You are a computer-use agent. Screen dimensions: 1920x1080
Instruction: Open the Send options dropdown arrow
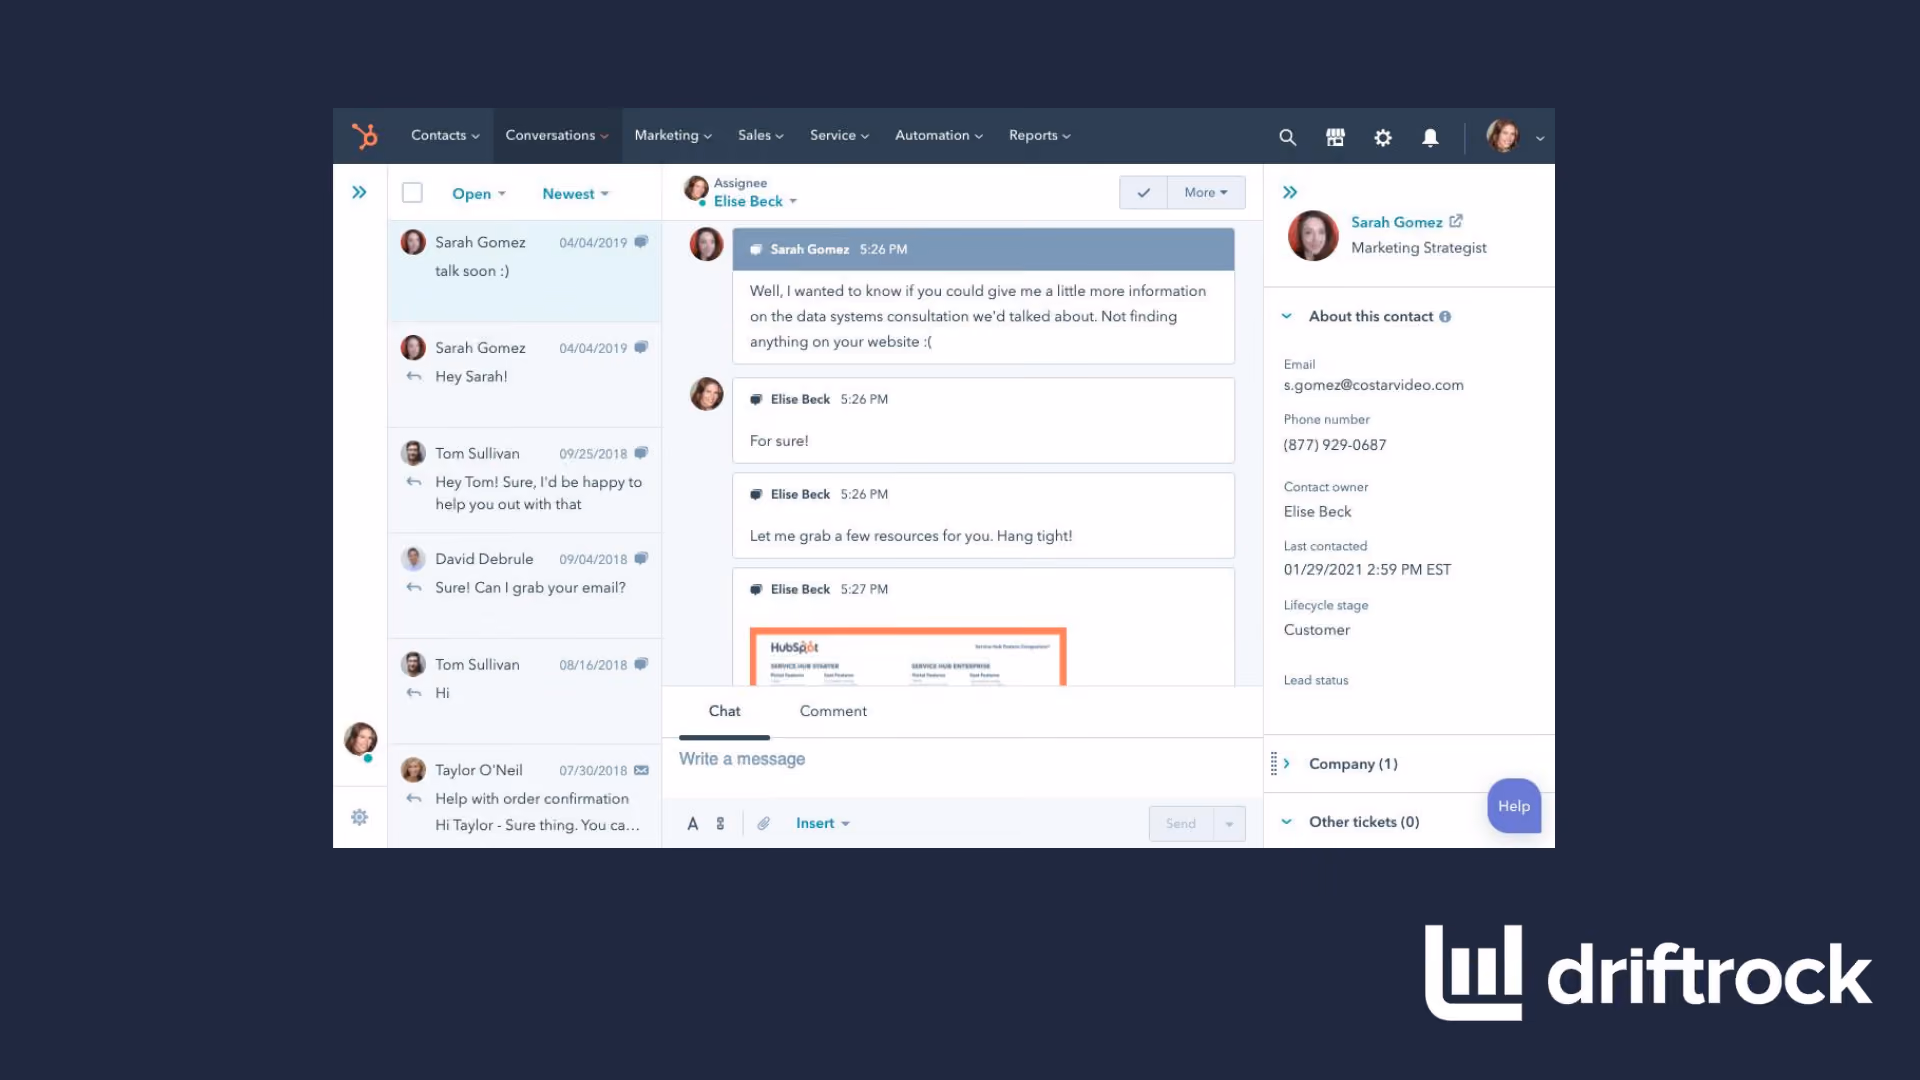coord(1229,823)
